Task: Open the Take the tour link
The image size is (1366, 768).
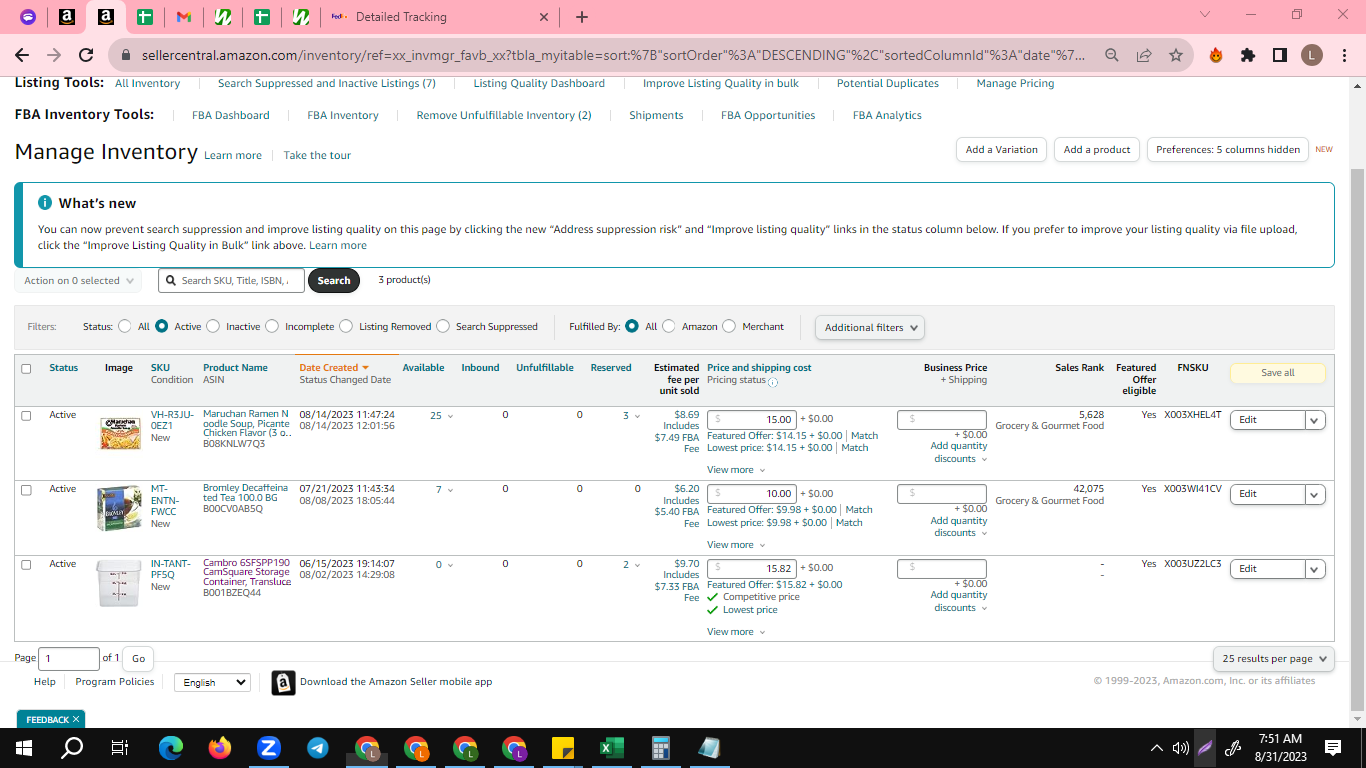Action: click(x=317, y=155)
